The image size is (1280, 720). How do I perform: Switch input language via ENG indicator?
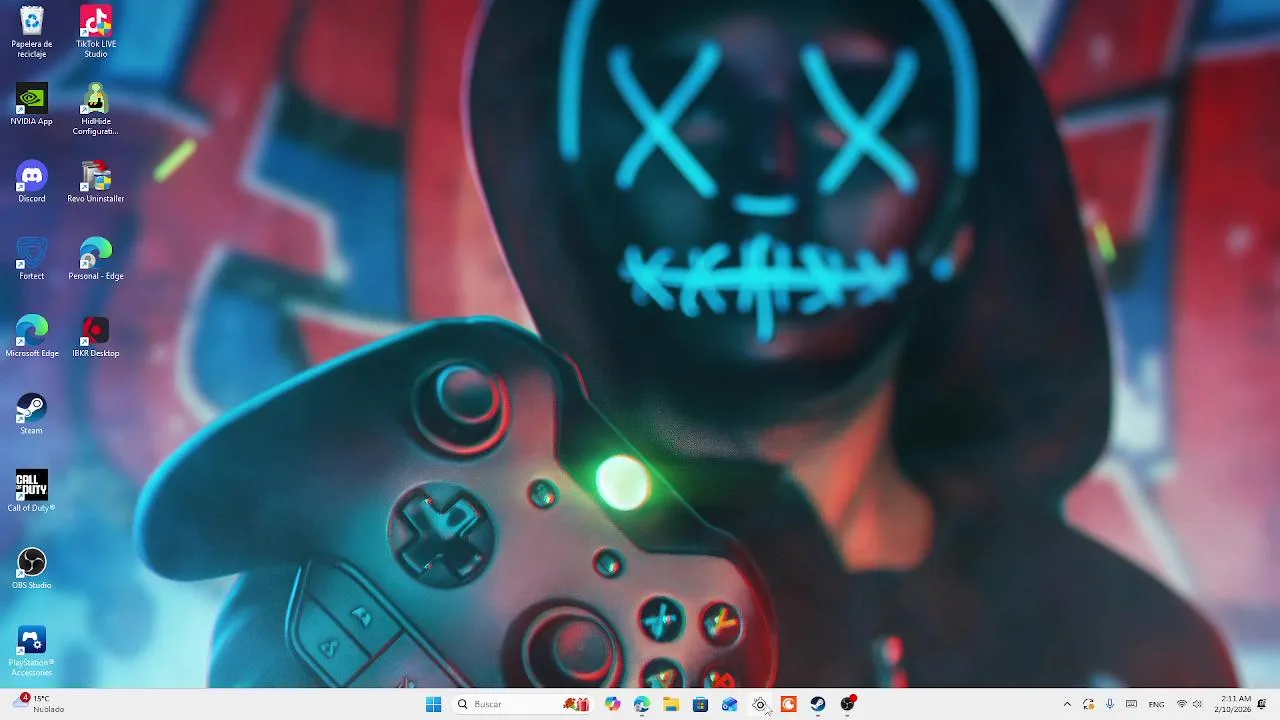coord(1156,704)
